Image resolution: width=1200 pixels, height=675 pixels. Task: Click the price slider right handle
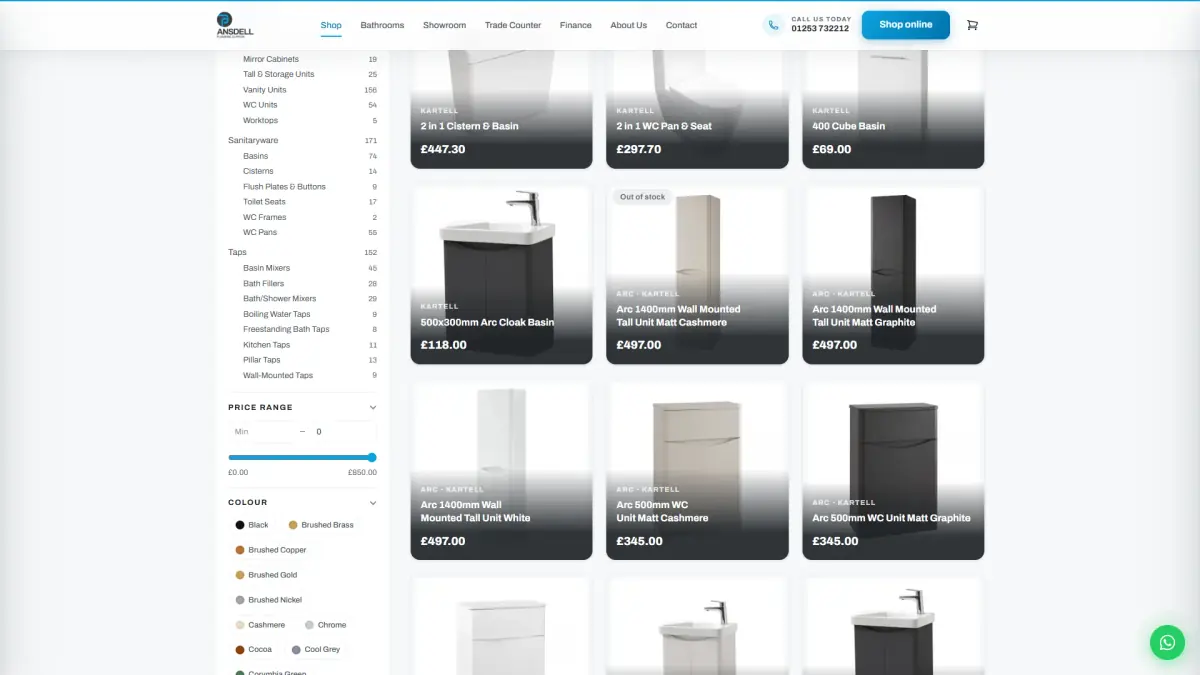pos(372,457)
